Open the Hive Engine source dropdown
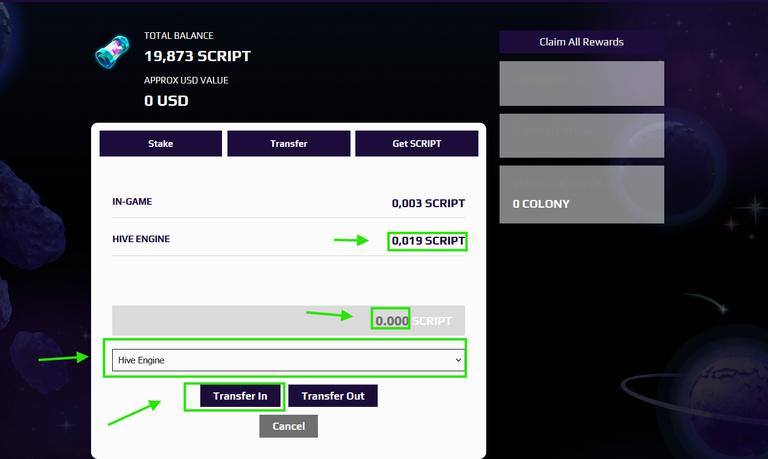Viewport: 768px width, 459px height. coord(288,360)
